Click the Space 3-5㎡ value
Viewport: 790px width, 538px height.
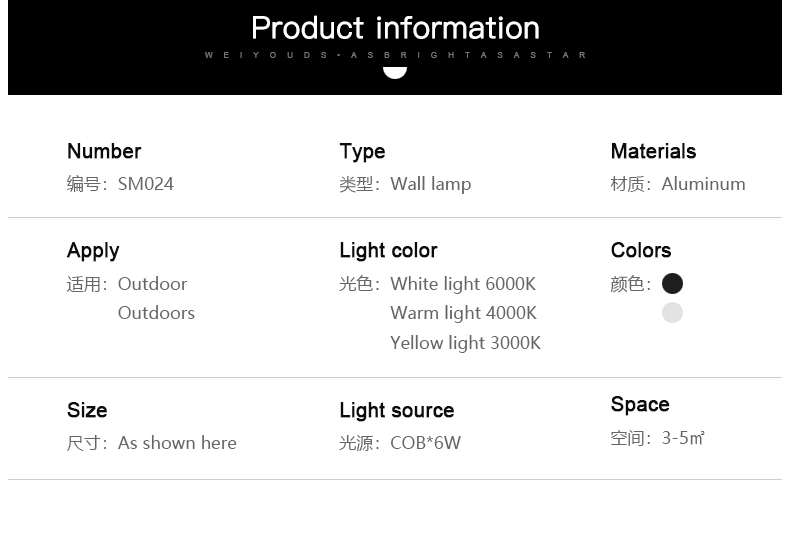(683, 438)
